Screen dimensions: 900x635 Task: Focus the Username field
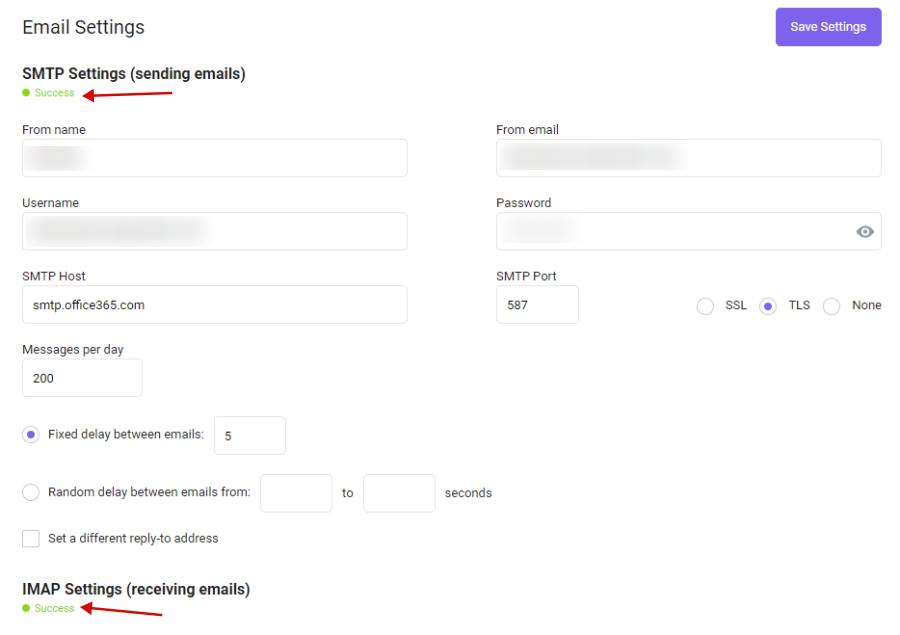pos(215,231)
